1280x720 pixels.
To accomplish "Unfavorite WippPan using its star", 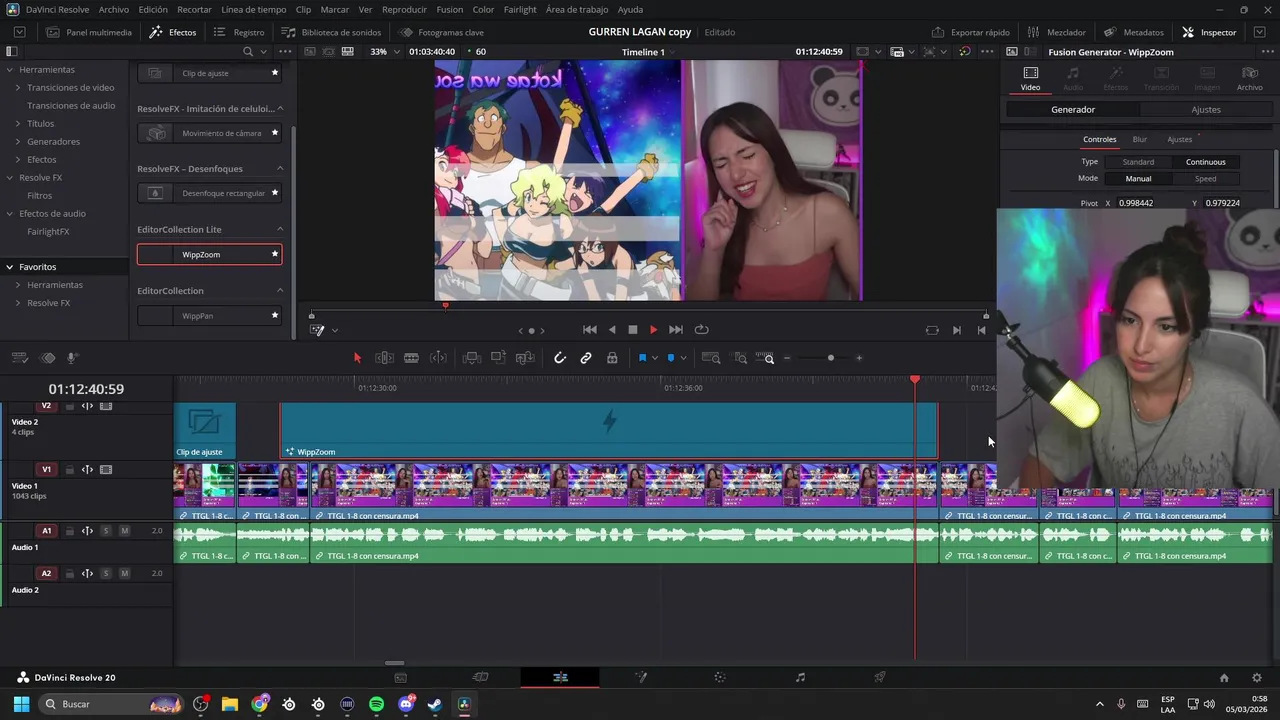I will pyautogui.click(x=275, y=316).
